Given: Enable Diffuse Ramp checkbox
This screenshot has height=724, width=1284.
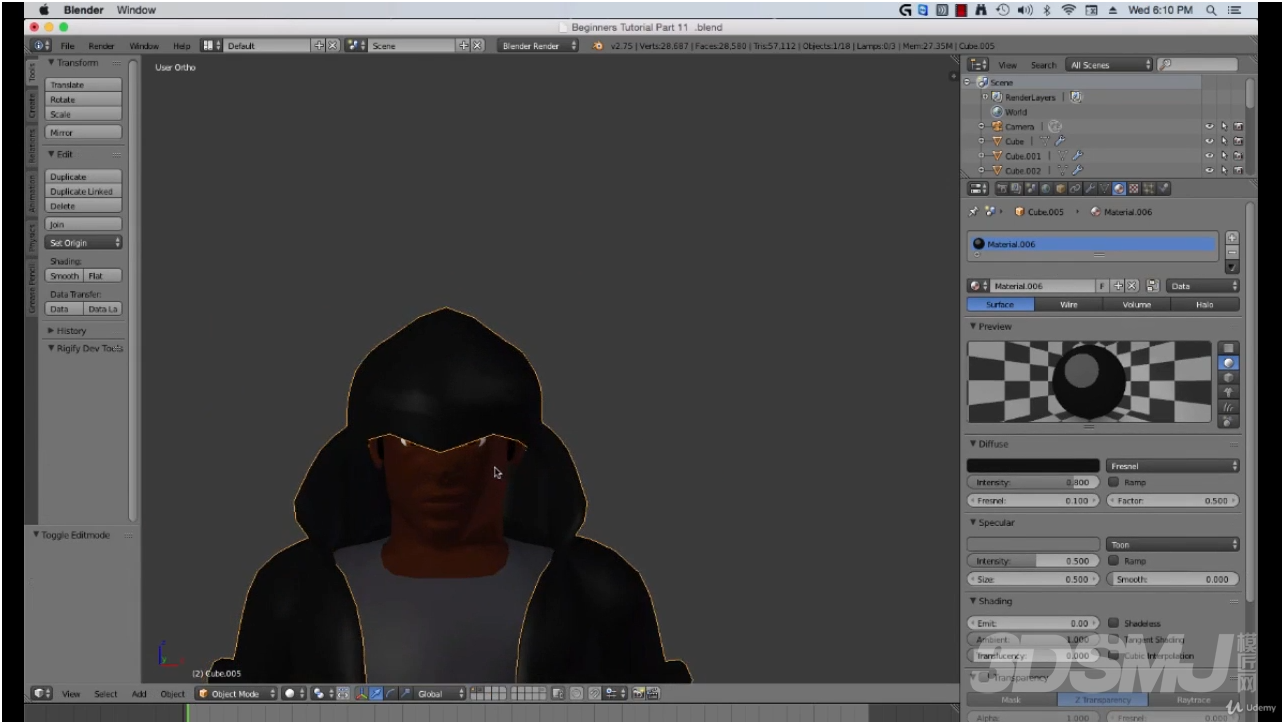Looking at the screenshot, I should [x=1113, y=482].
